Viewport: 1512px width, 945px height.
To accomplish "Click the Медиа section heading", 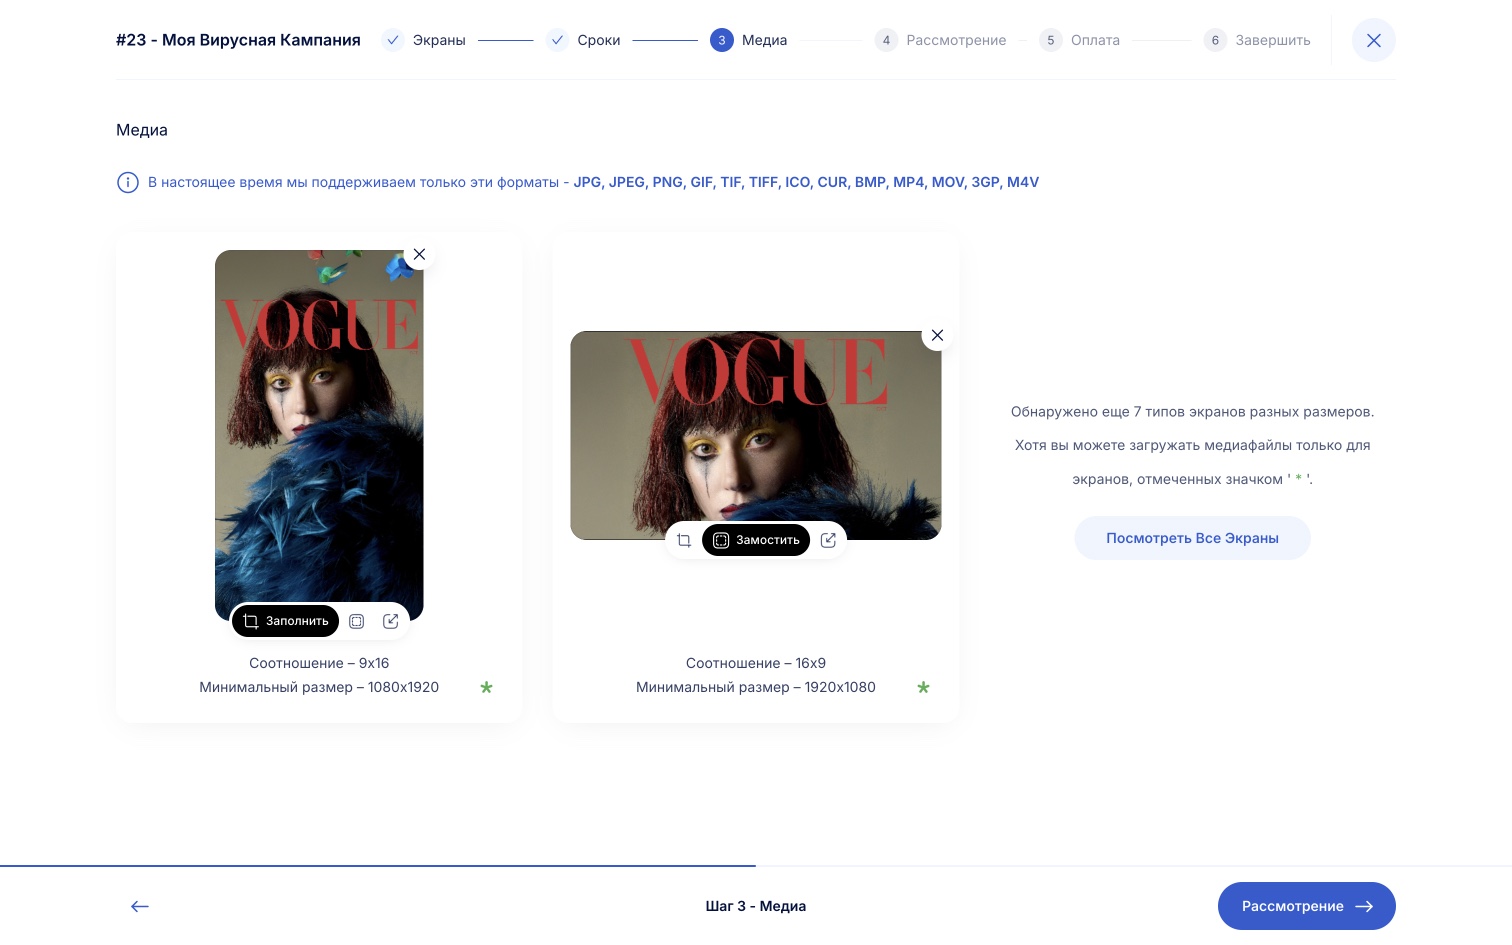I will click(x=142, y=130).
